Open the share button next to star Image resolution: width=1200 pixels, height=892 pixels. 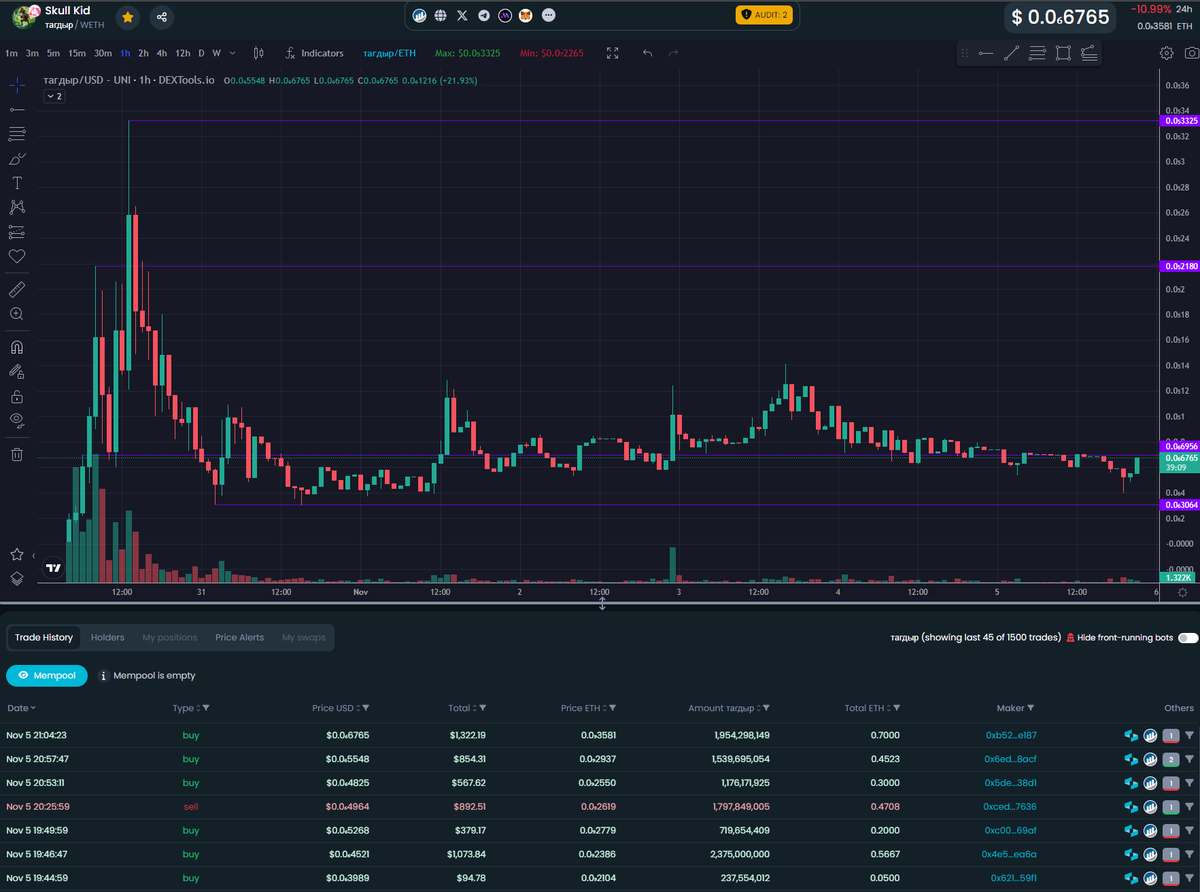point(162,17)
